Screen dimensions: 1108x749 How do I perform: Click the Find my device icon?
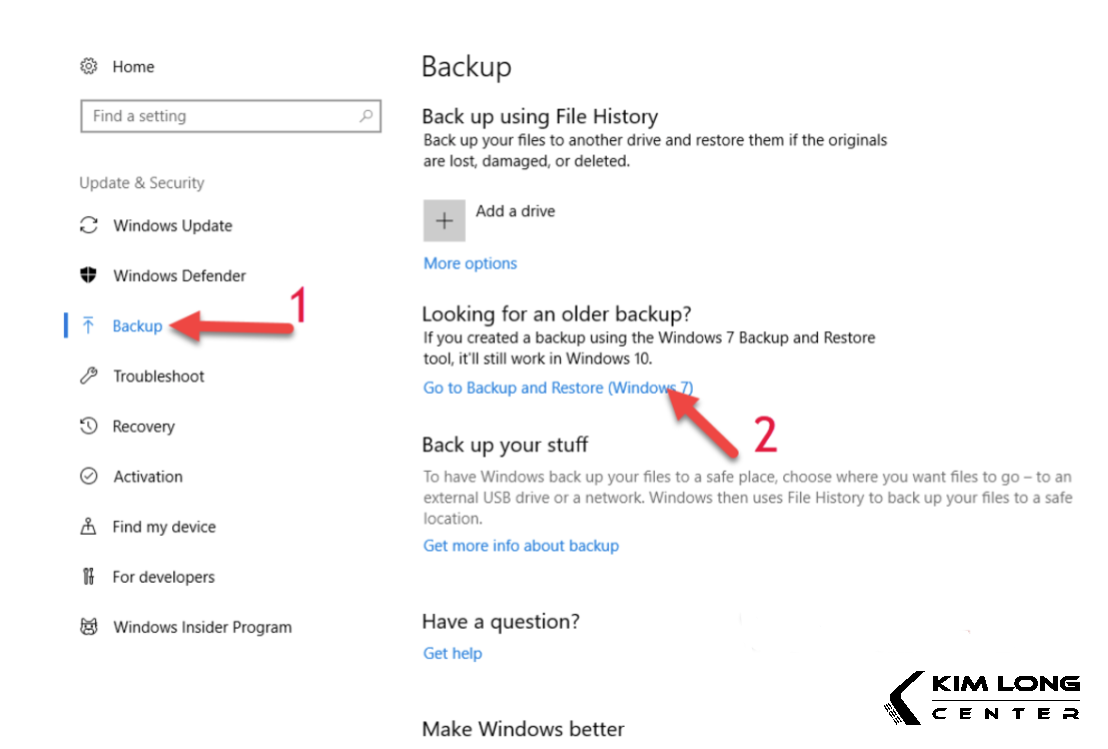(89, 526)
